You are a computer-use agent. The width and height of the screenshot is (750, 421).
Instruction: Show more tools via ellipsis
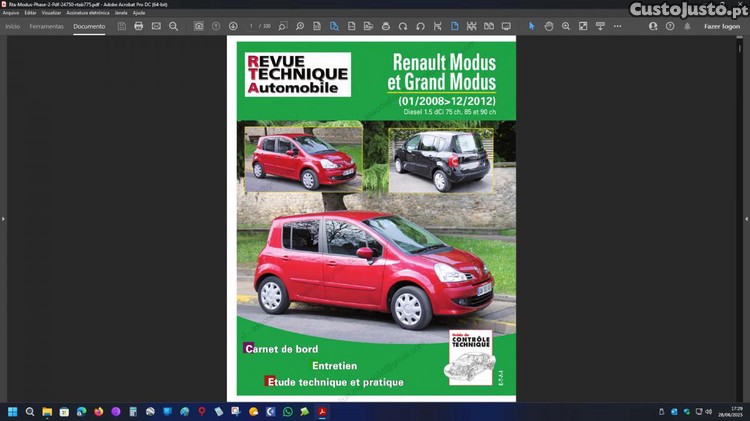point(618,26)
